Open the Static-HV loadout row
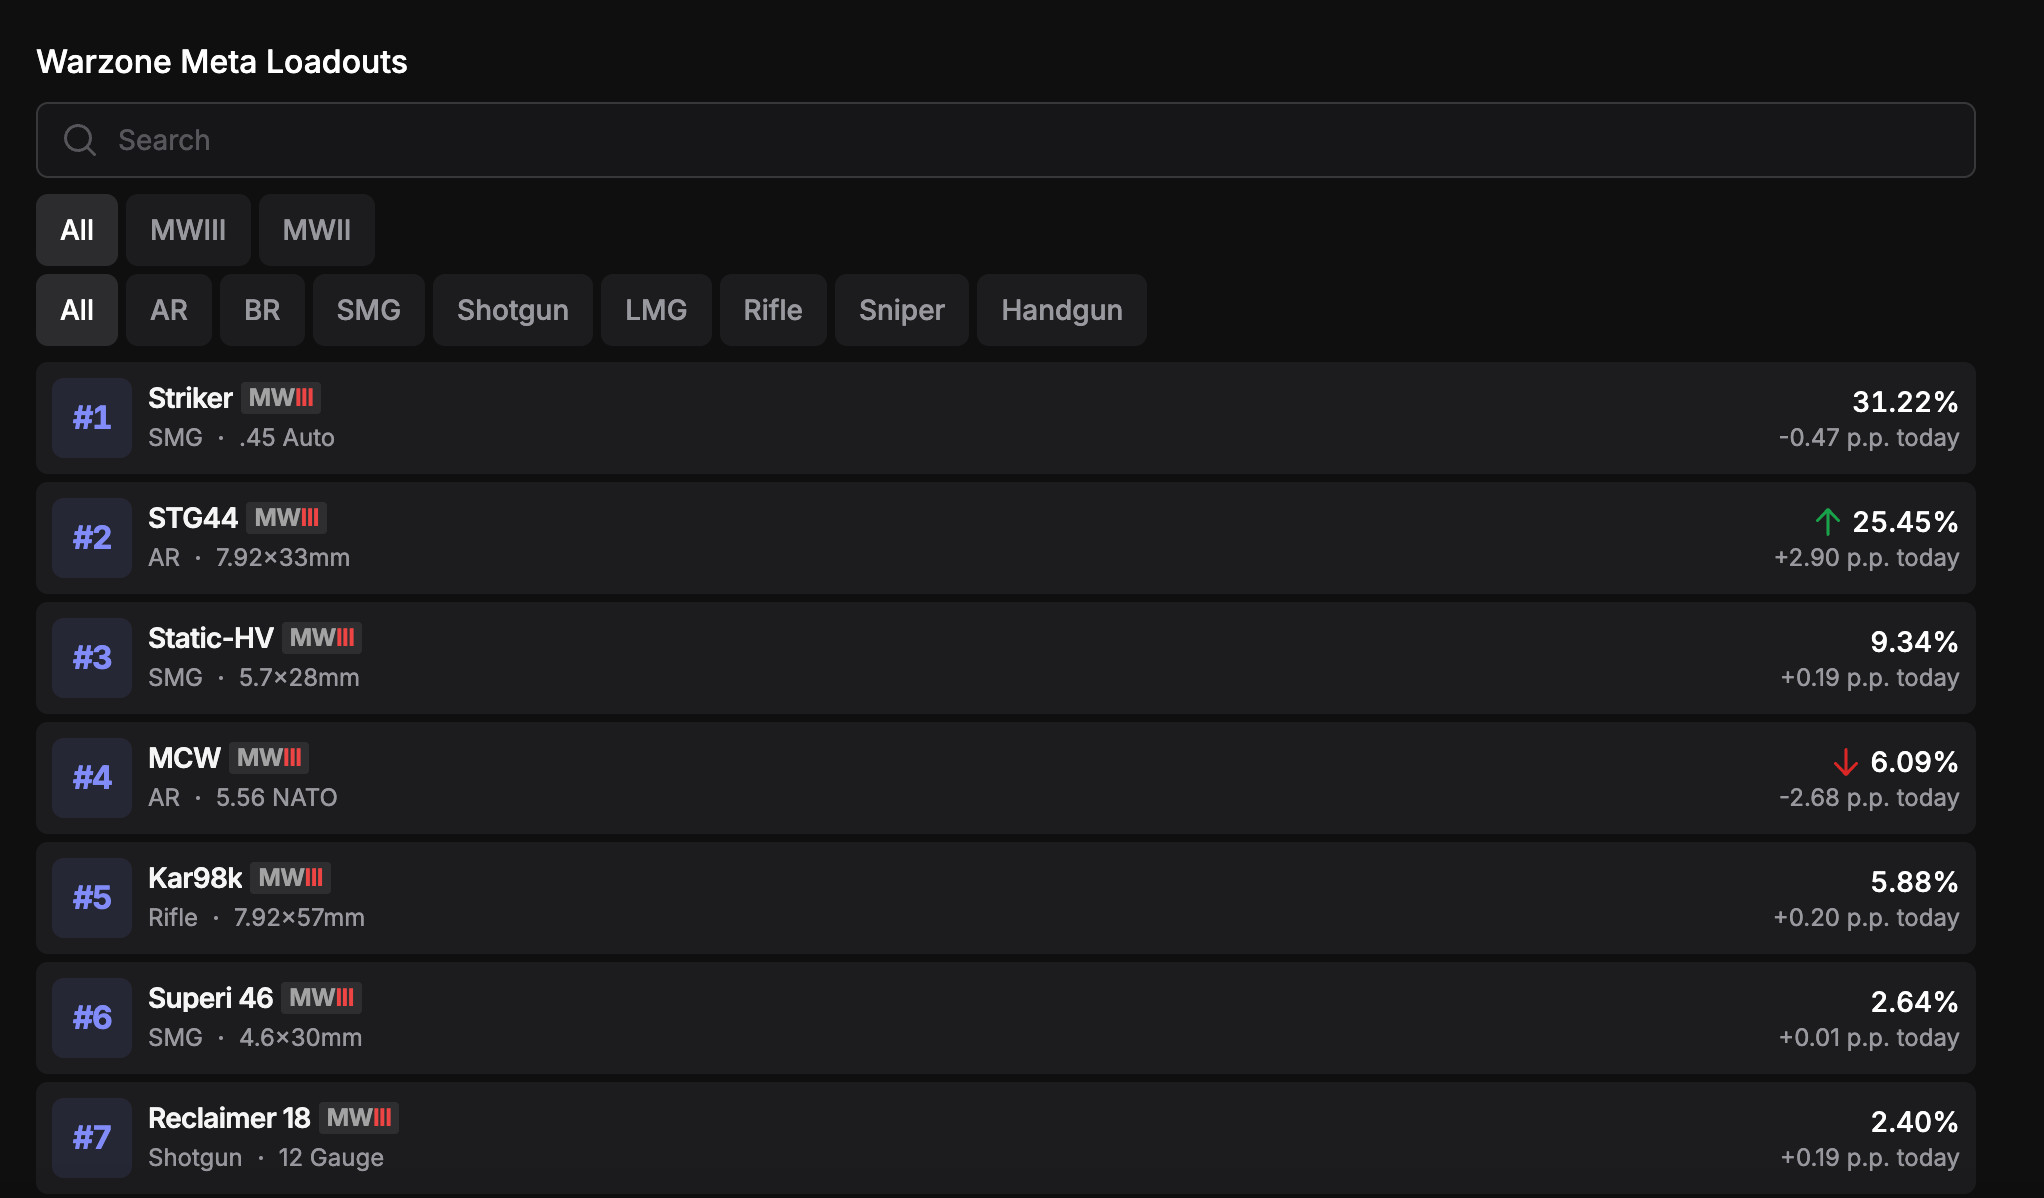2044x1198 pixels. [x=1000, y=658]
